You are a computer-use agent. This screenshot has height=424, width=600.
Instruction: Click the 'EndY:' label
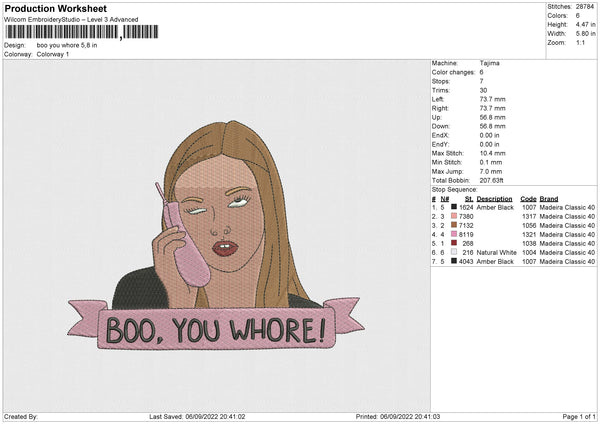point(440,144)
